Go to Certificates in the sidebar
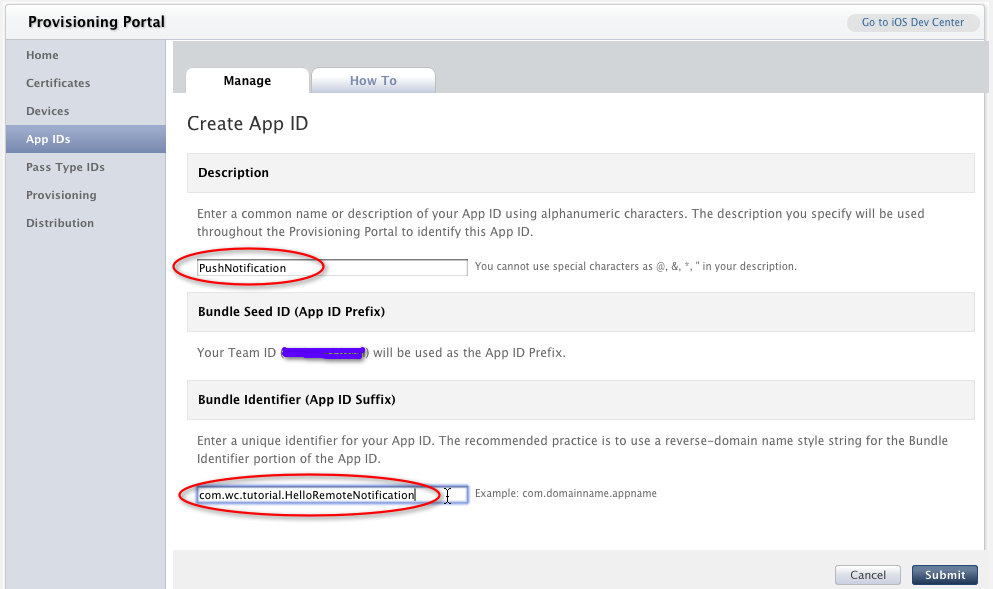Image resolution: width=993 pixels, height=589 pixels. coord(58,83)
